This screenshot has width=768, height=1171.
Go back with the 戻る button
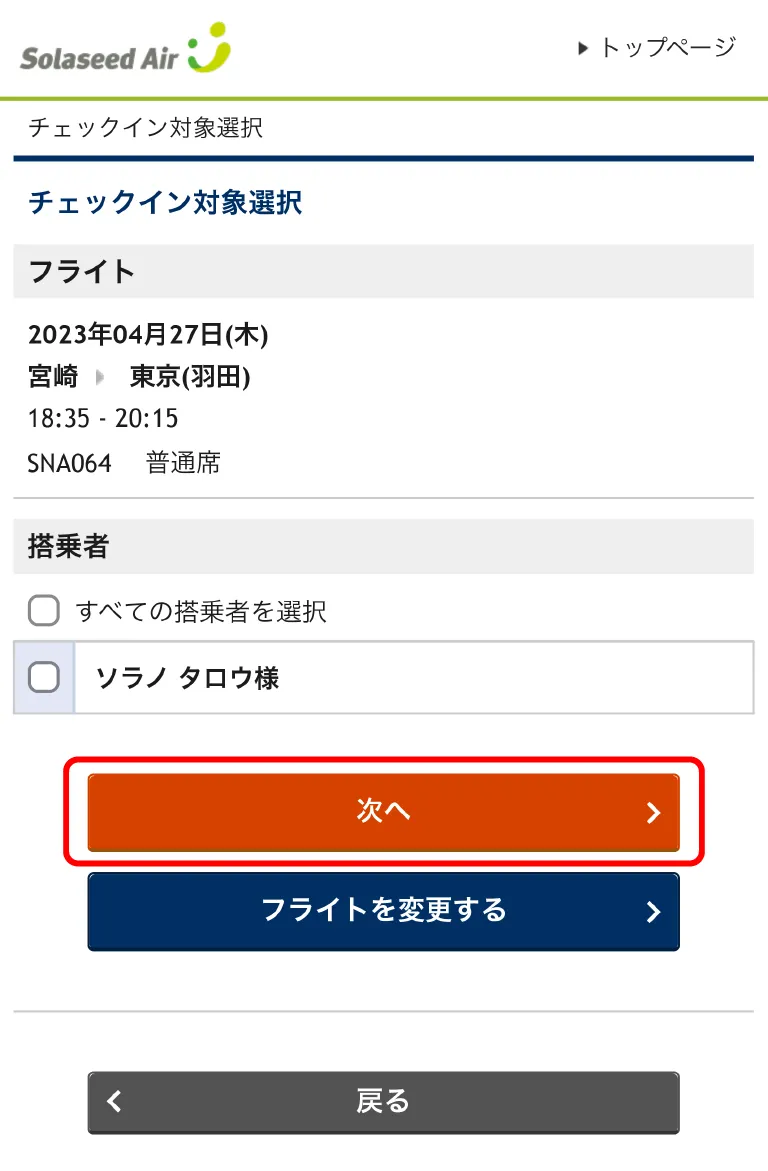click(383, 1102)
